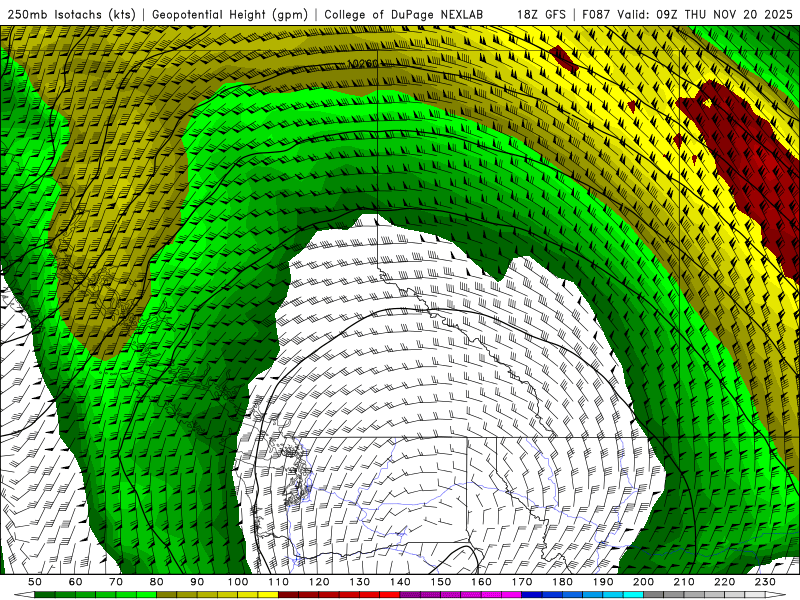Screen dimensions: 800x600
Task: Click the legend value '230'
Action: tap(765, 582)
